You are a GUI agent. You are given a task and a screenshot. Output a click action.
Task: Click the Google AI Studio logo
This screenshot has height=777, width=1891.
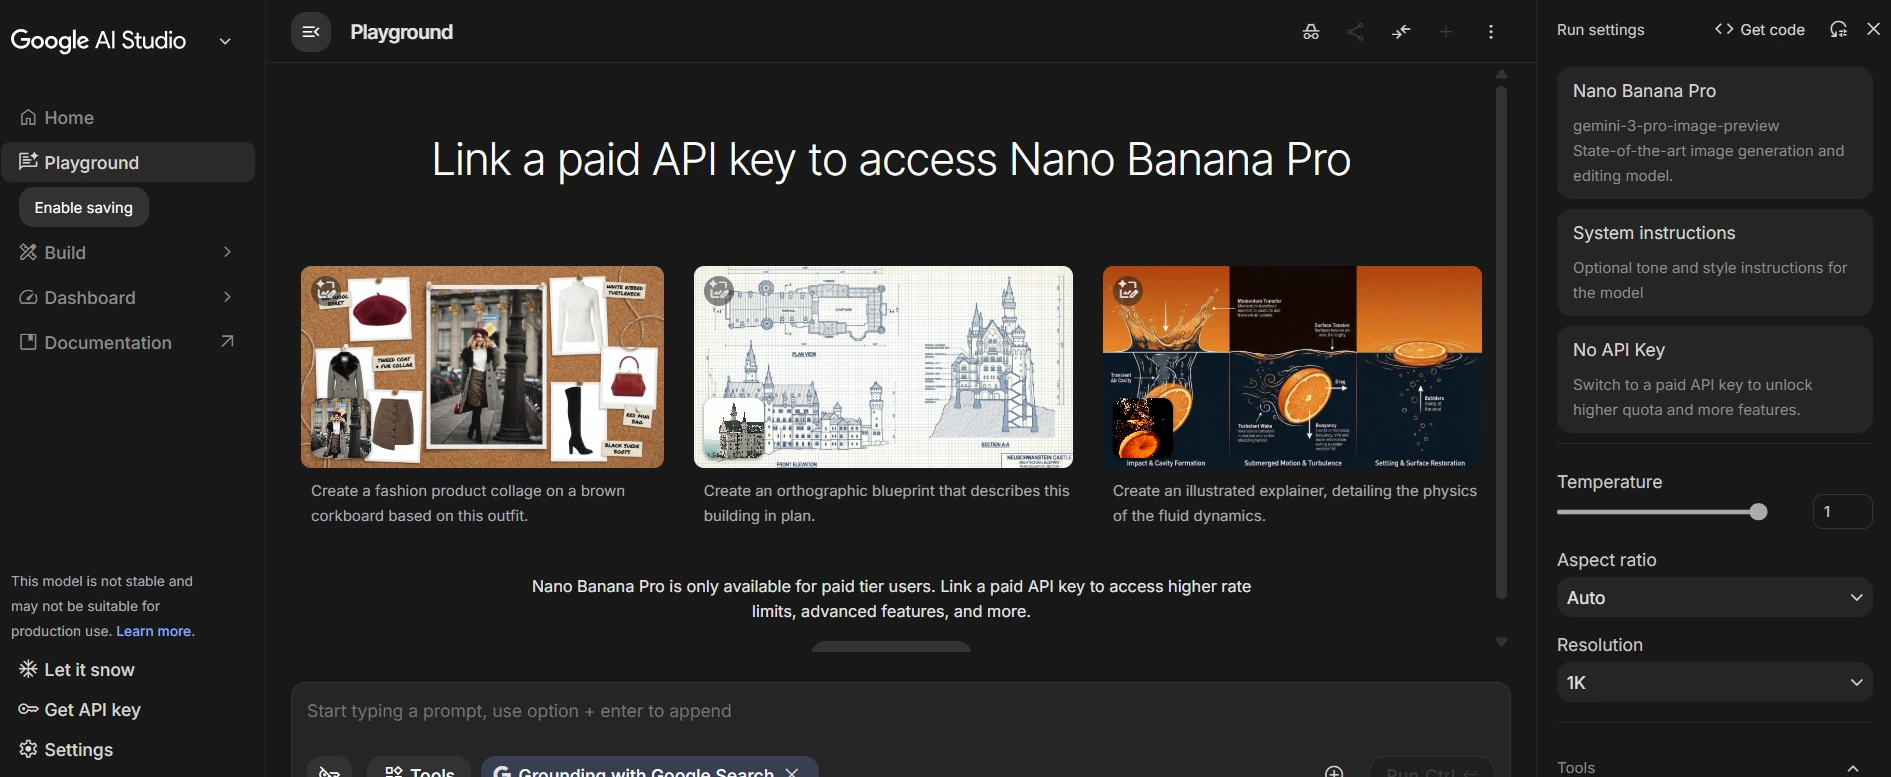coord(98,40)
